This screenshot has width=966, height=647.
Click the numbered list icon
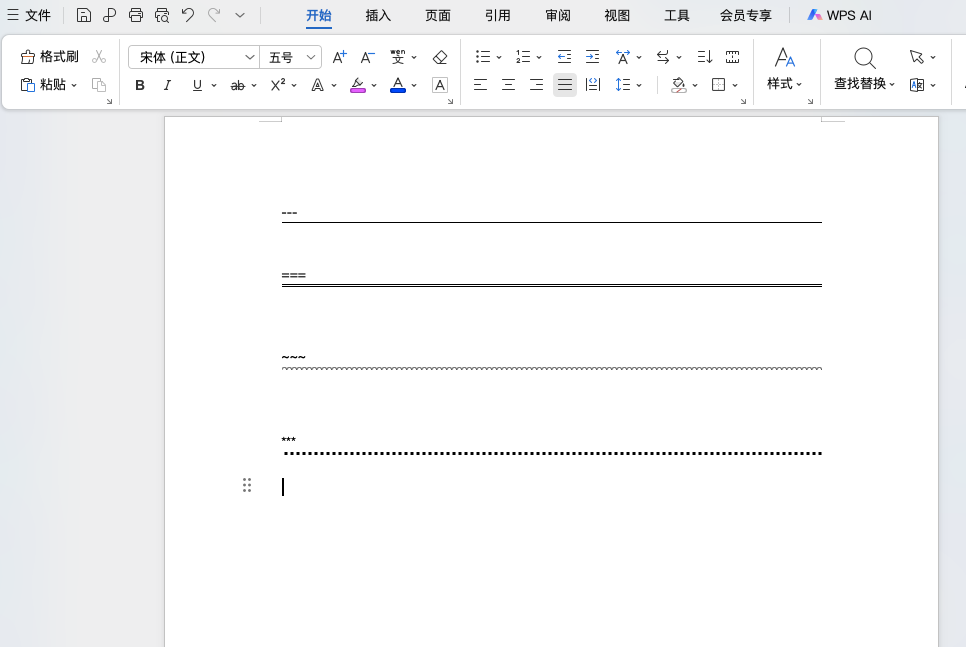523,57
